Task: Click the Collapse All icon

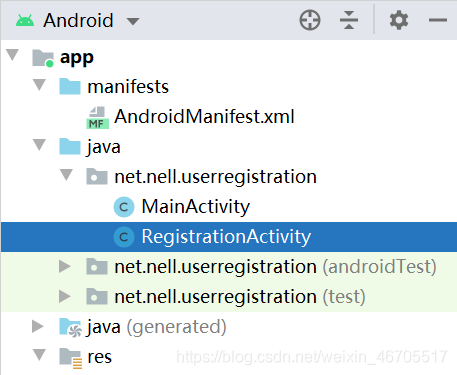Action: pyautogui.click(x=349, y=20)
